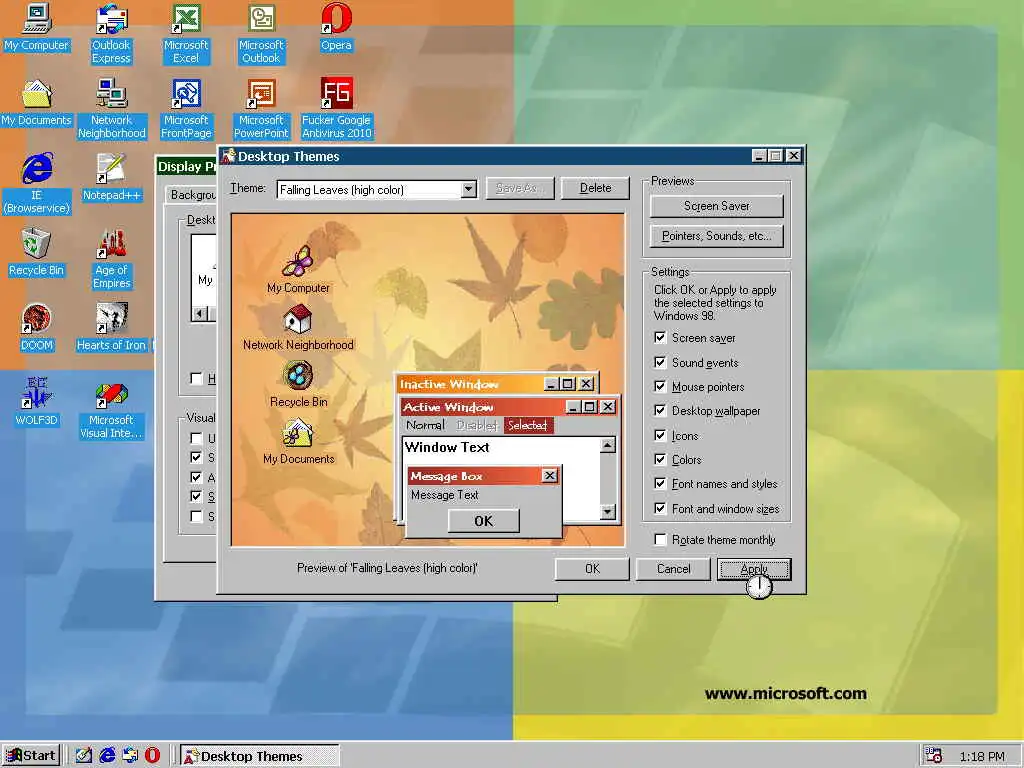This screenshot has height=768, width=1024.
Task: Open the Start menu
Action: (31, 756)
